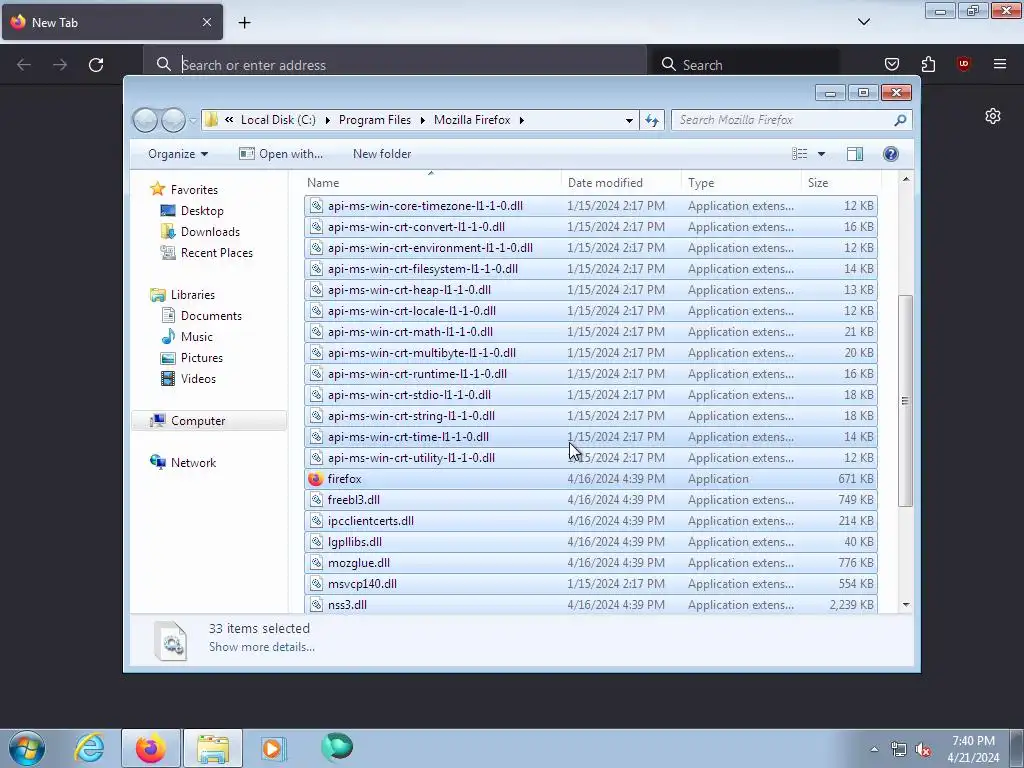Open the Firefox hamburger application menu
Image resolution: width=1024 pixels, height=768 pixels.
(x=1000, y=64)
